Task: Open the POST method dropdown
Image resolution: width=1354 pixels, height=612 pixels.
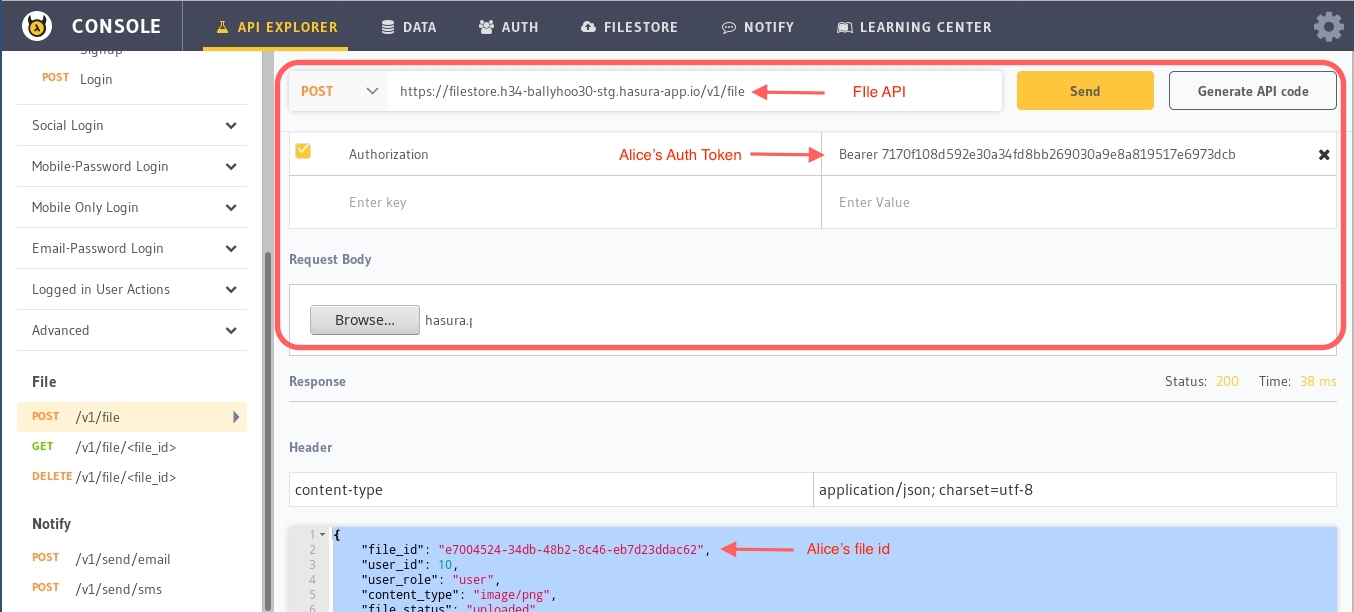Action: [x=338, y=91]
